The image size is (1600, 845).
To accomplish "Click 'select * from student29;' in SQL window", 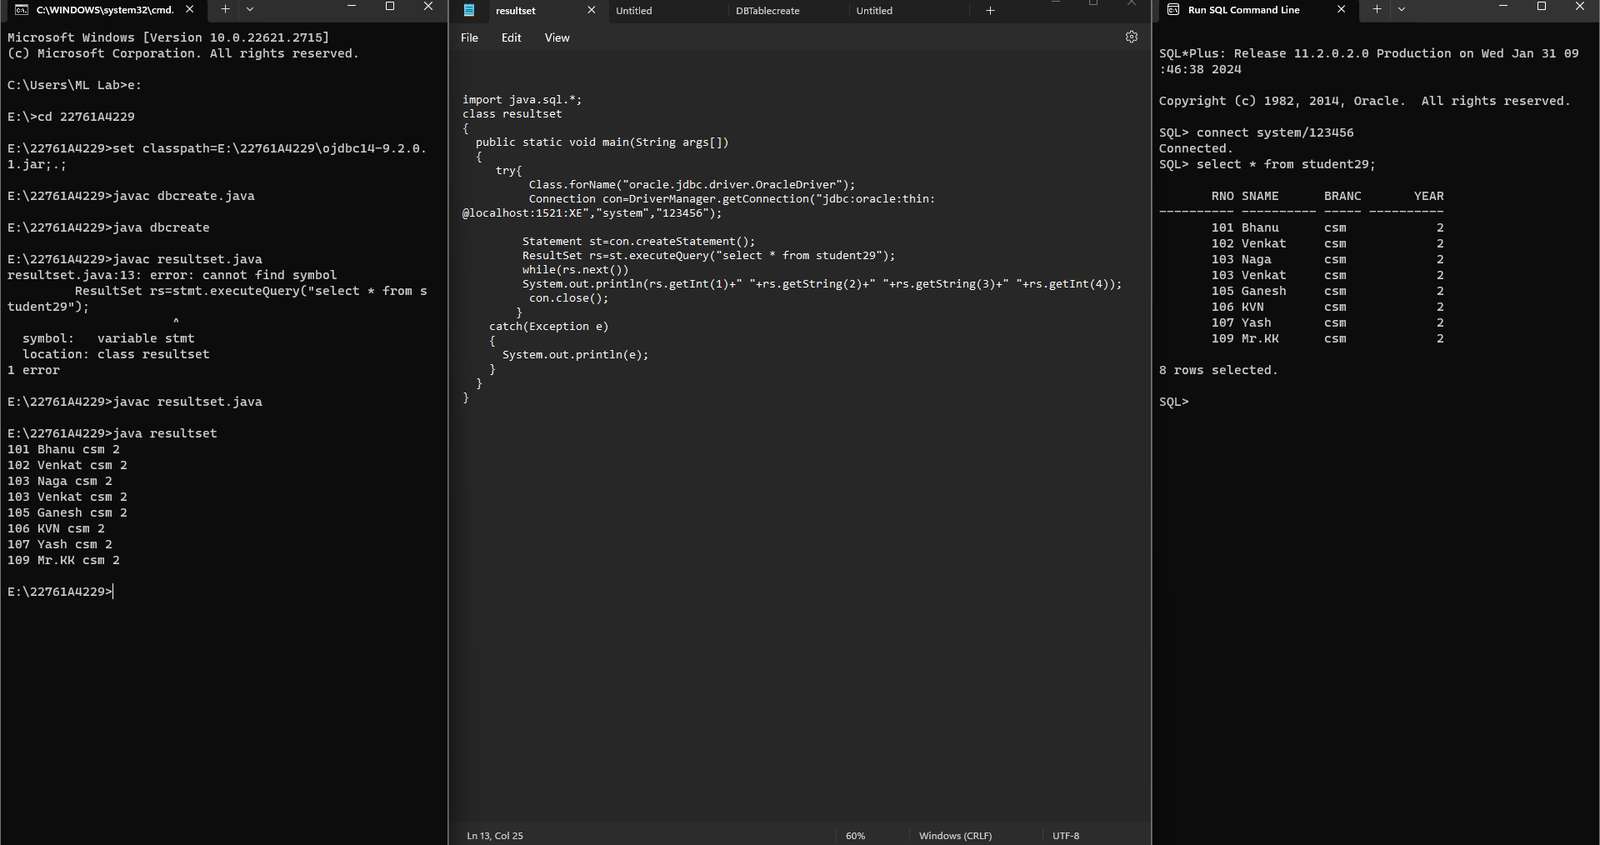I will (1286, 165).
